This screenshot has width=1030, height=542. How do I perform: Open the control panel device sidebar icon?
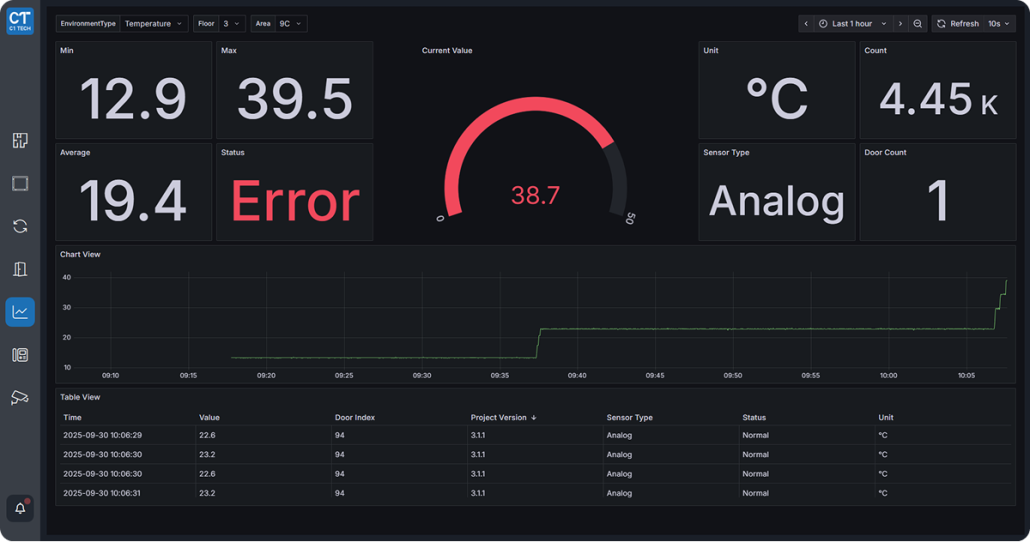click(x=20, y=355)
